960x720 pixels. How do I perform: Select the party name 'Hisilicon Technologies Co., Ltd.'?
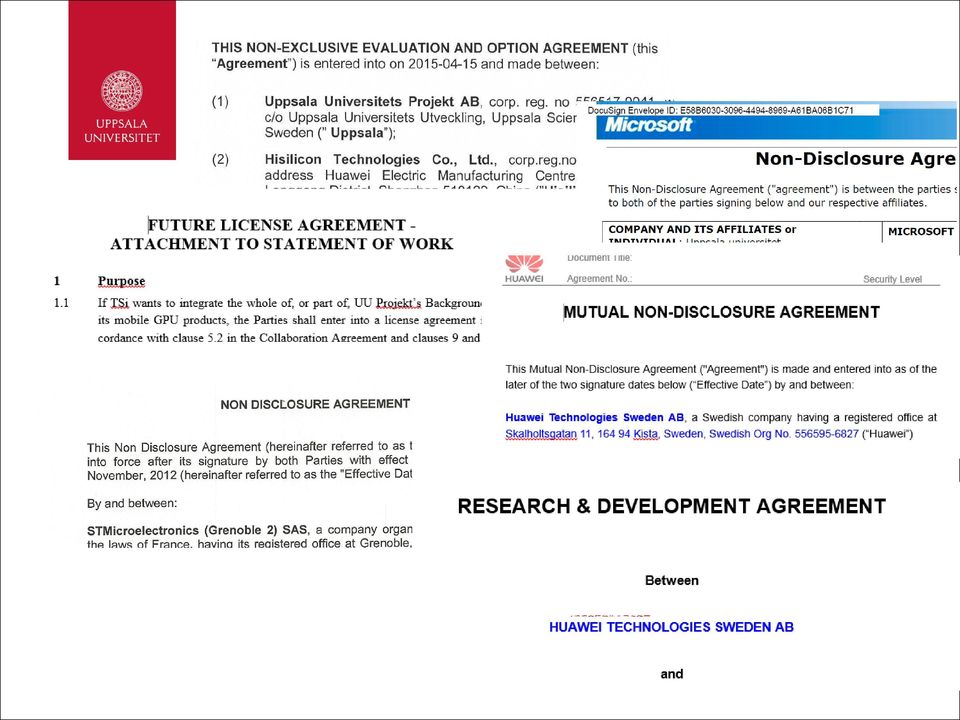point(380,160)
